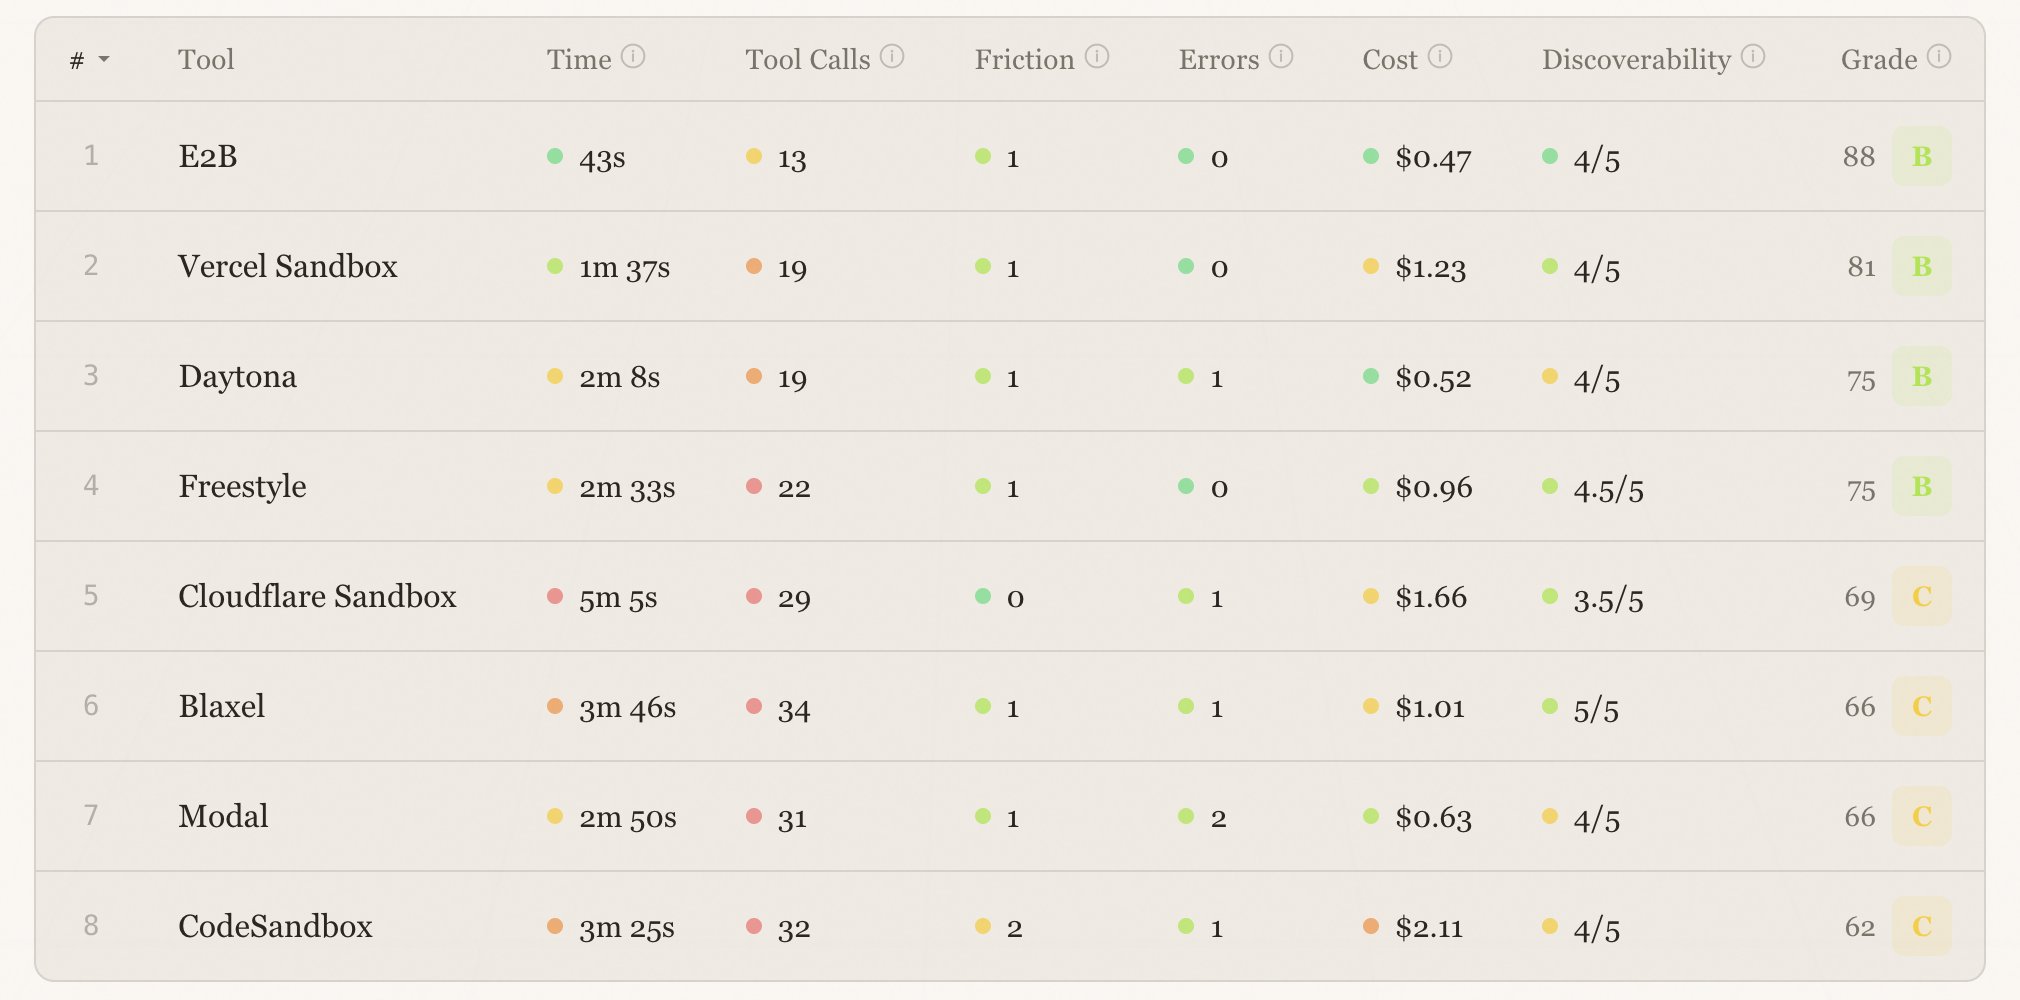Click the info icon next to Tool Calls

tap(893, 57)
